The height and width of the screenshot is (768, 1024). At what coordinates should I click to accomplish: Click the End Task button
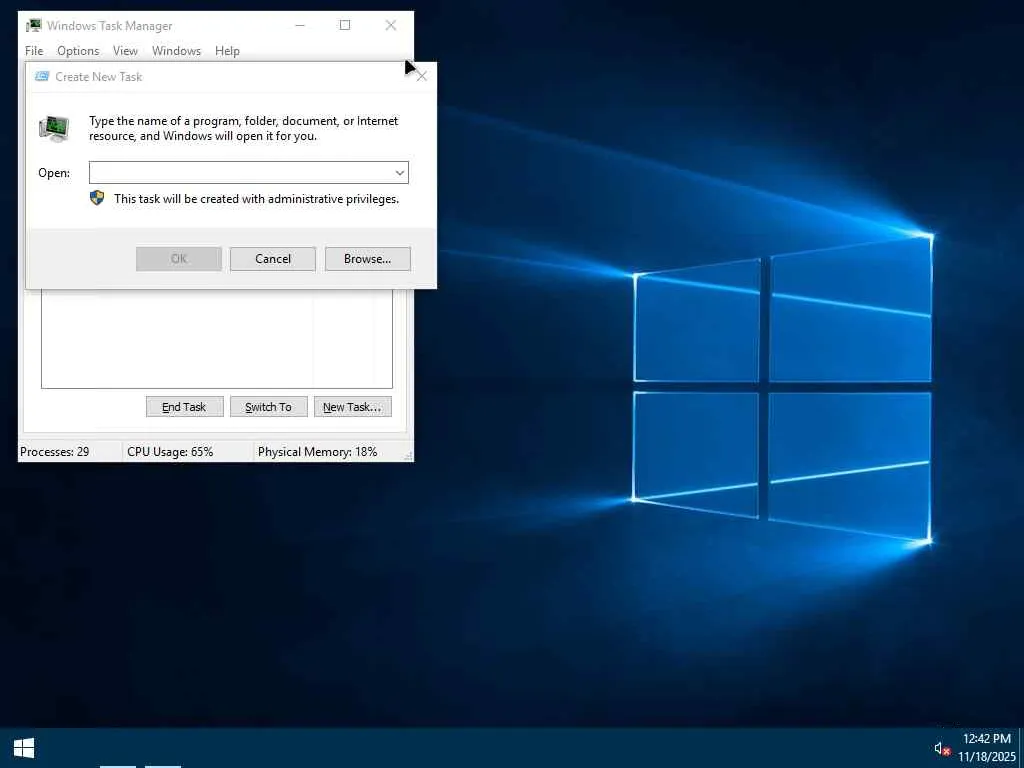pos(184,407)
